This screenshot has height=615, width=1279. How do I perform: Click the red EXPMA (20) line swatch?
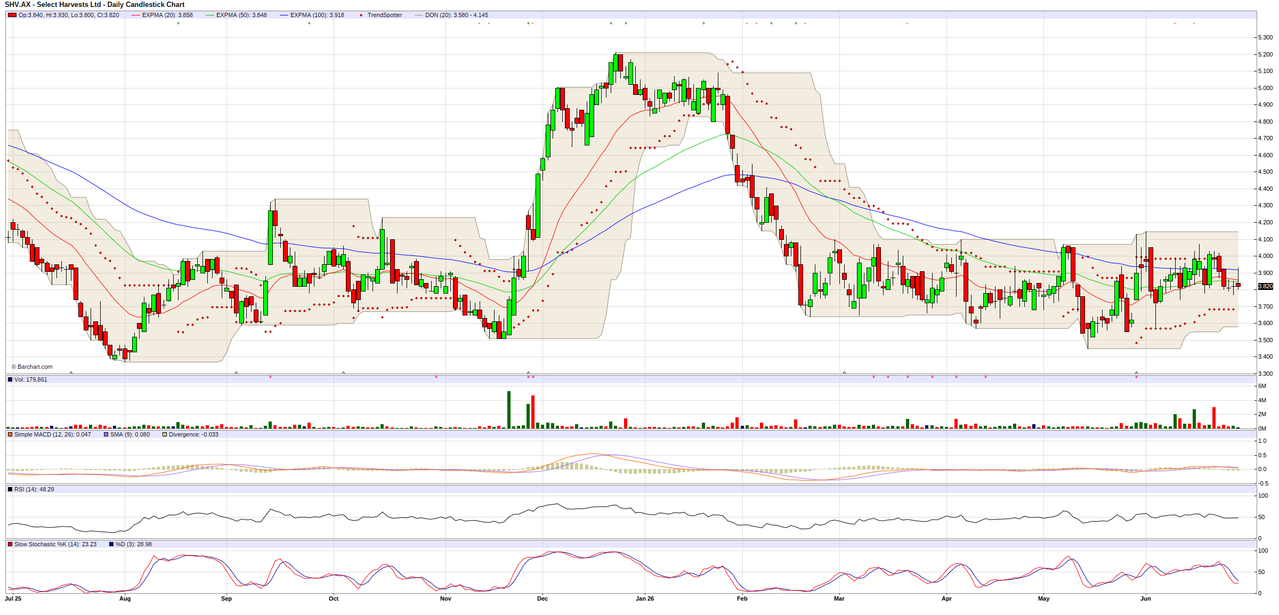135,15
